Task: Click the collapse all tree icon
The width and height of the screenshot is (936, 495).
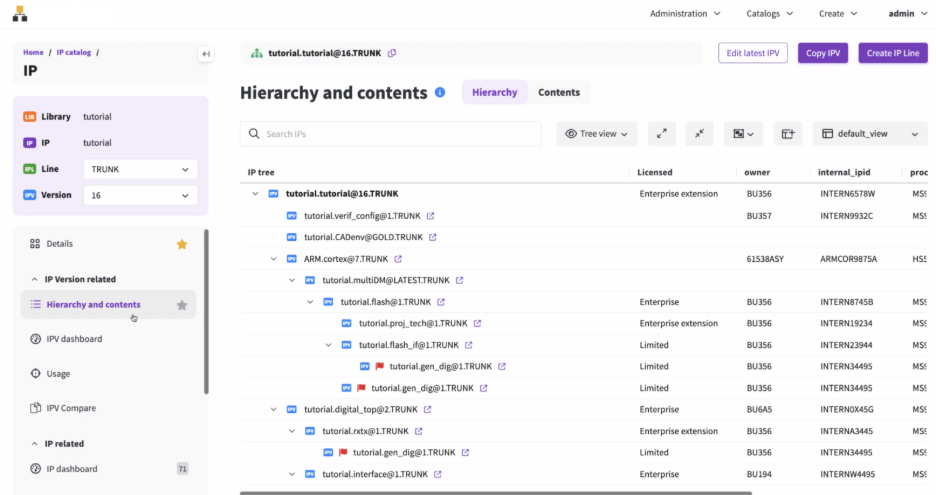Action: click(x=701, y=134)
